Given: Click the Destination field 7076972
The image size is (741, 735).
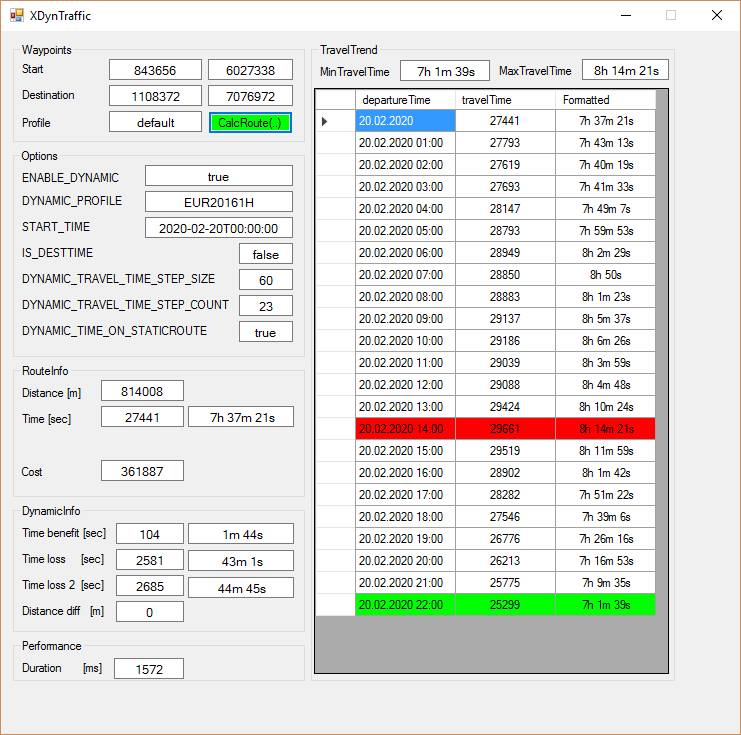Looking at the screenshot, I should point(250,96).
